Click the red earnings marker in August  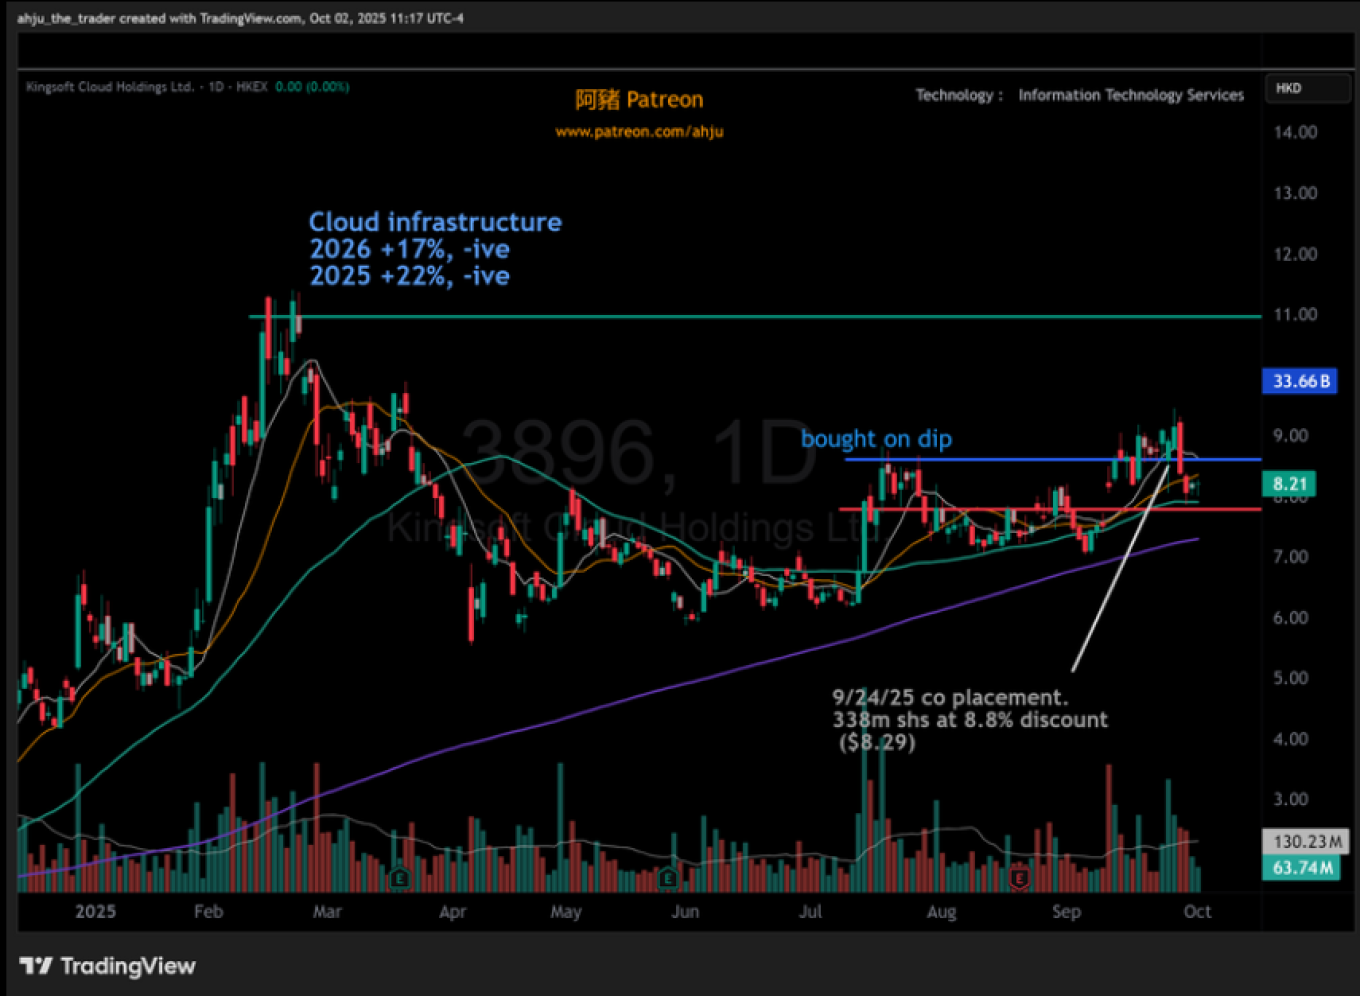tap(1019, 879)
